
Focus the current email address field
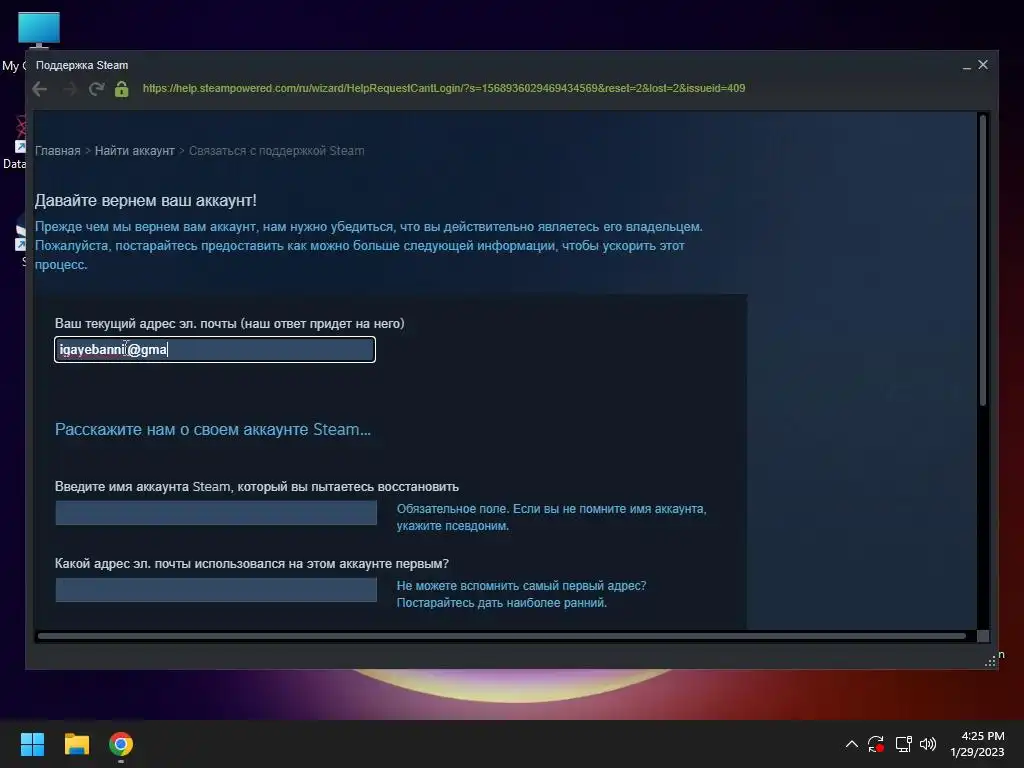coord(215,349)
